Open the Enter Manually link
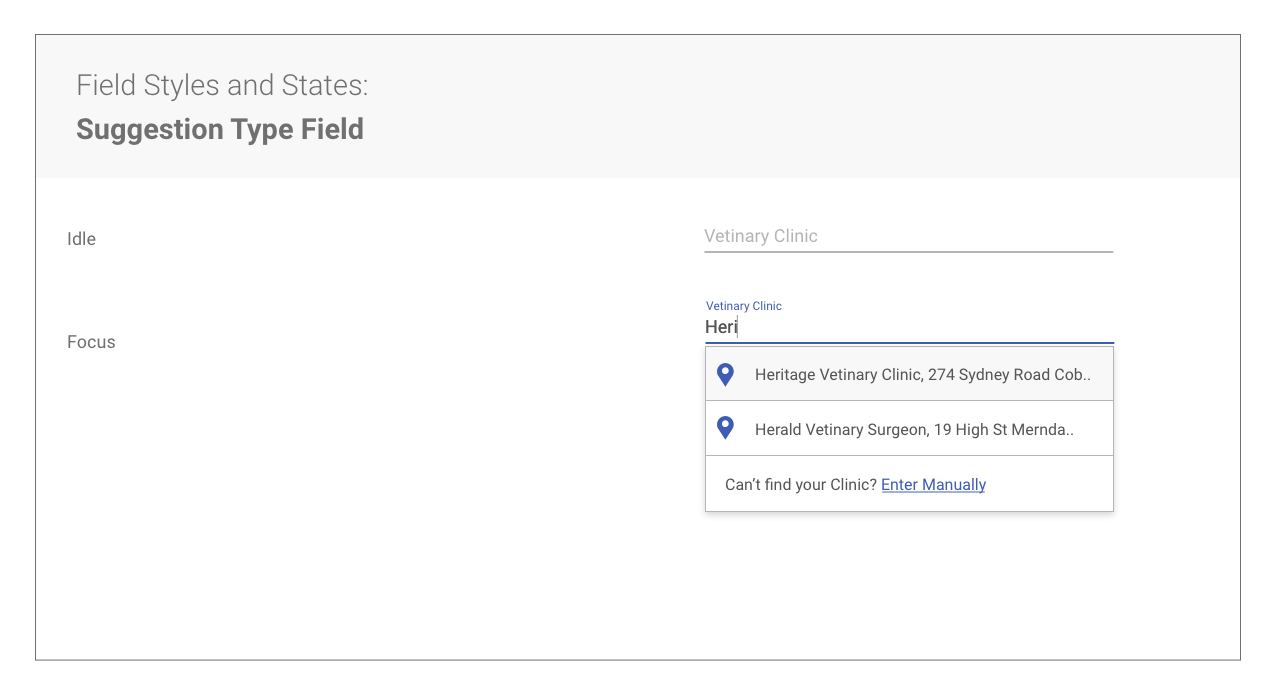Screen dimensions: 1276x695 click(933, 484)
